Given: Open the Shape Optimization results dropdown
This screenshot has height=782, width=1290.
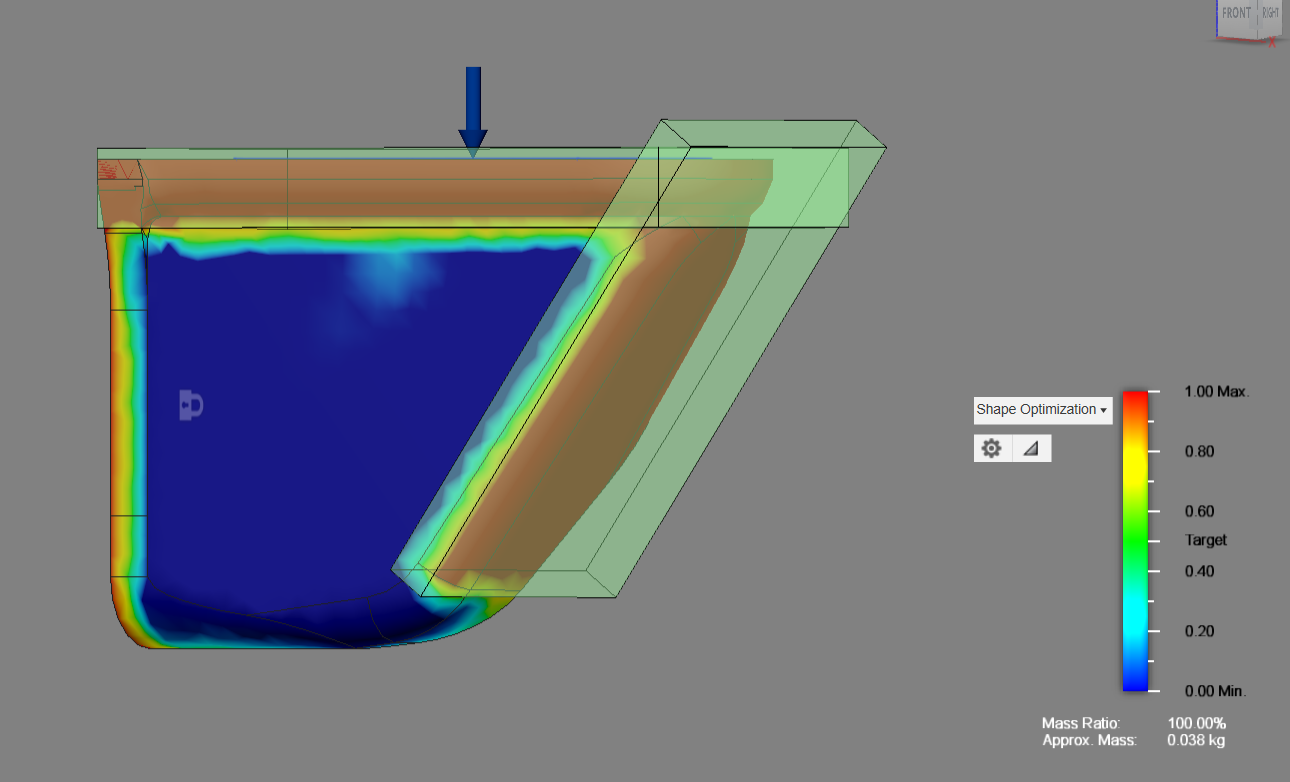Looking at the screenshot, I should 1042,410.
